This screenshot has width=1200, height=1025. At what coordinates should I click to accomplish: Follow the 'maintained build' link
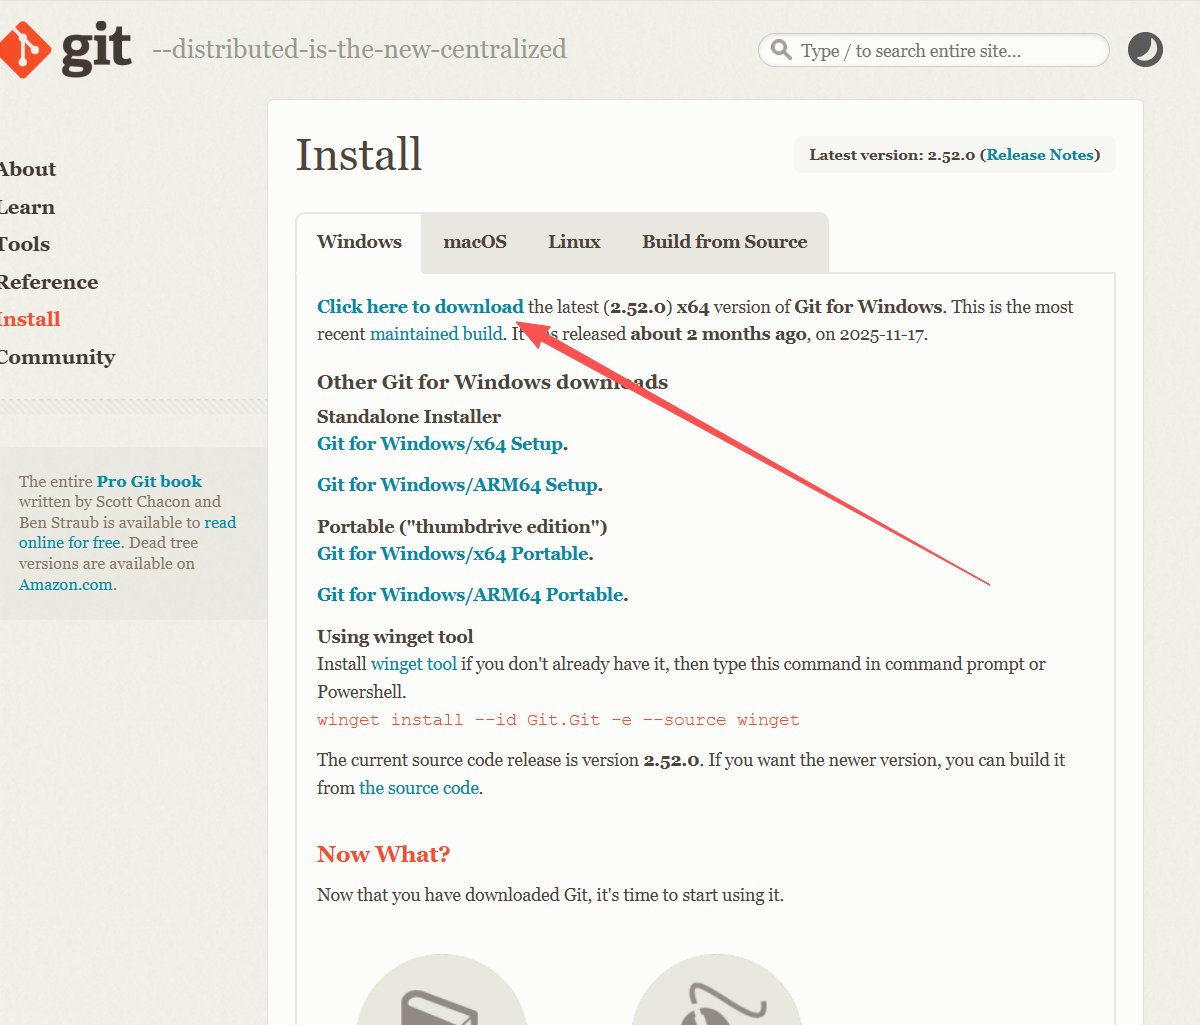pos(436,334)
